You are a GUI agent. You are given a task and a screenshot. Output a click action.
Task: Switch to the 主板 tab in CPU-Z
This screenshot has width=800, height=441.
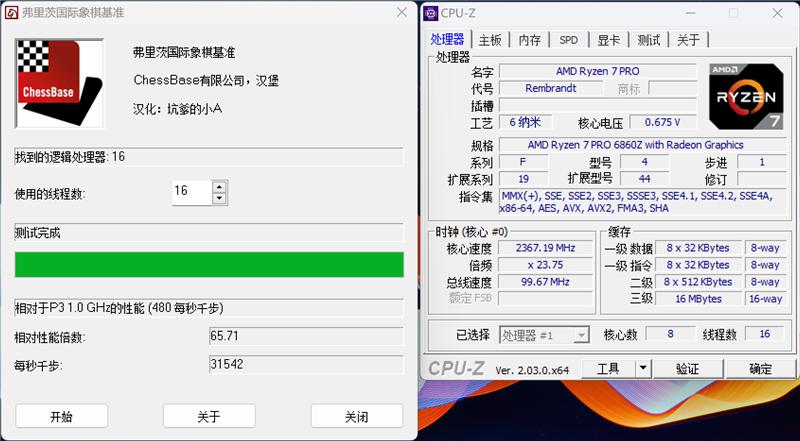point(490,40)
